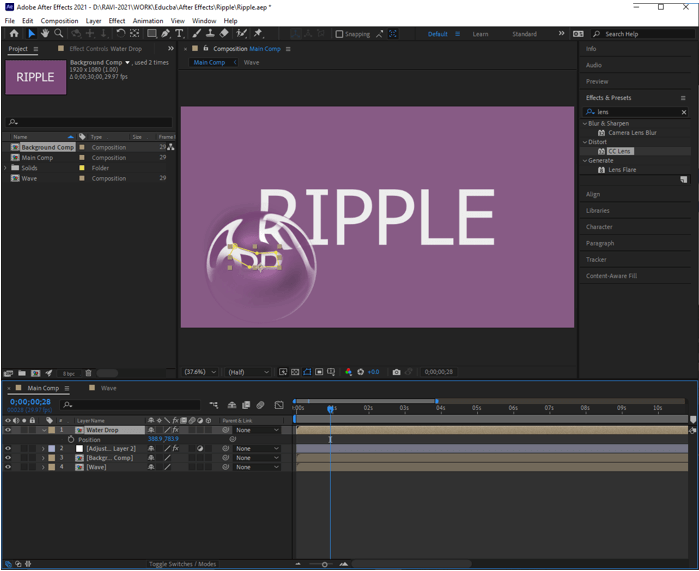Viewport: 699px width, 571px height.
Task: Select the Roto Brush tool
Action: (x=241, y=33)
